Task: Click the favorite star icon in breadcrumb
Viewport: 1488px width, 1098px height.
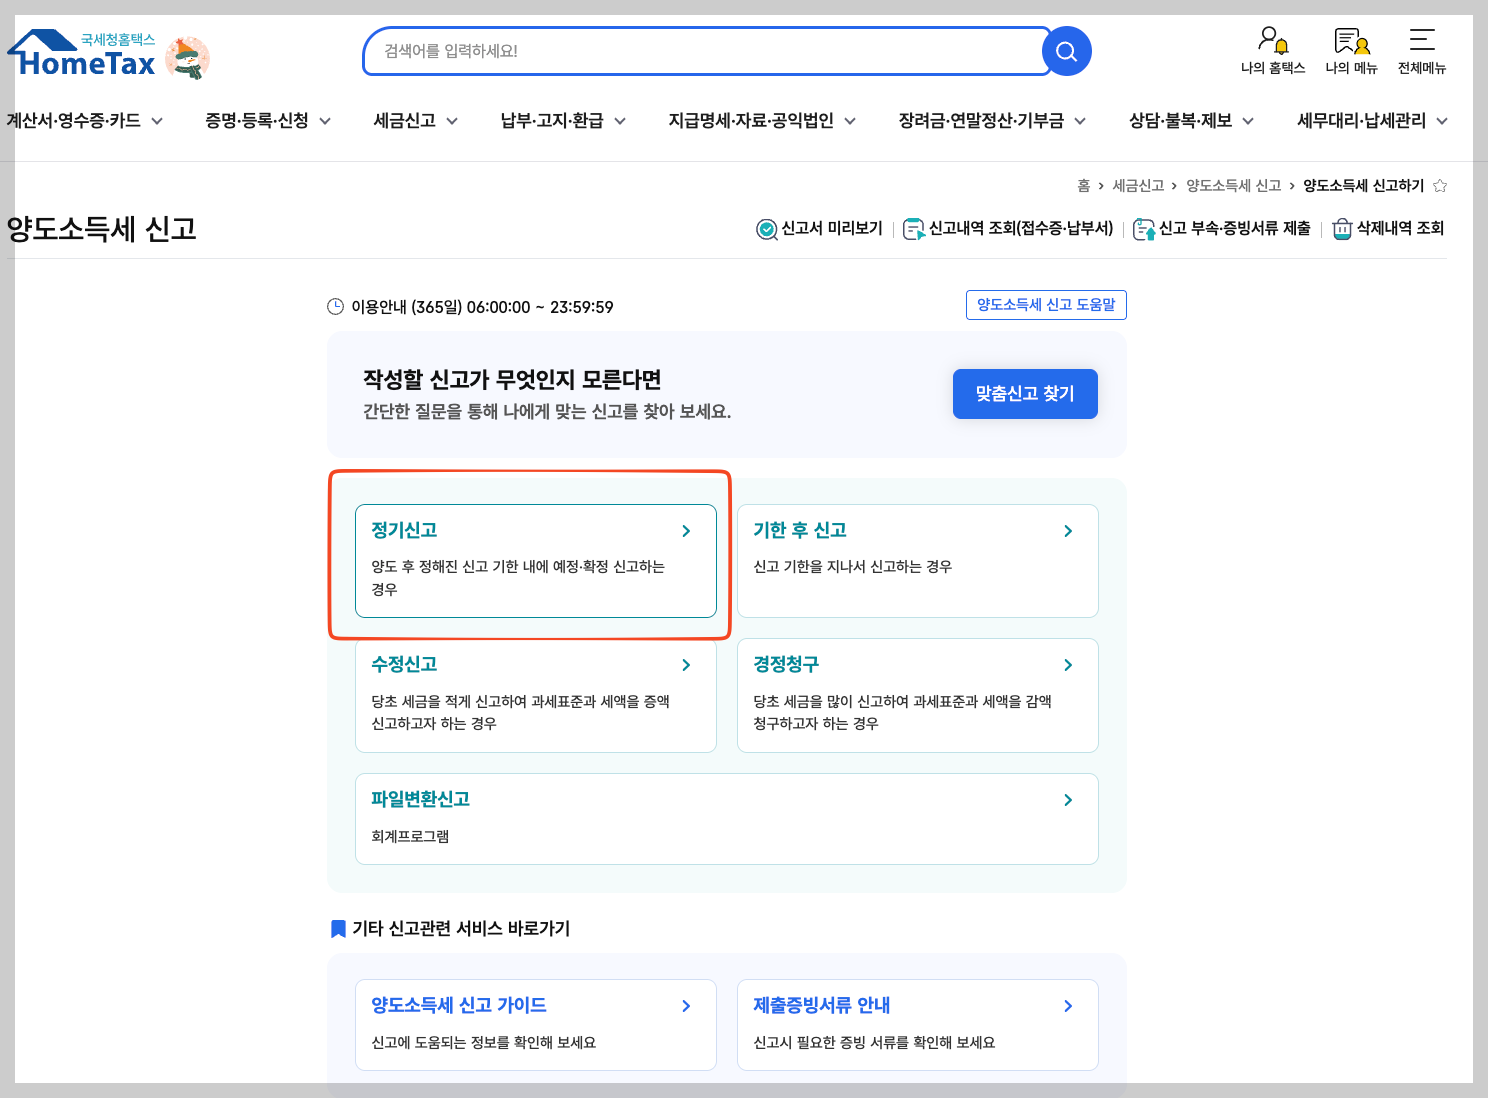Action: click(1440, 186)
